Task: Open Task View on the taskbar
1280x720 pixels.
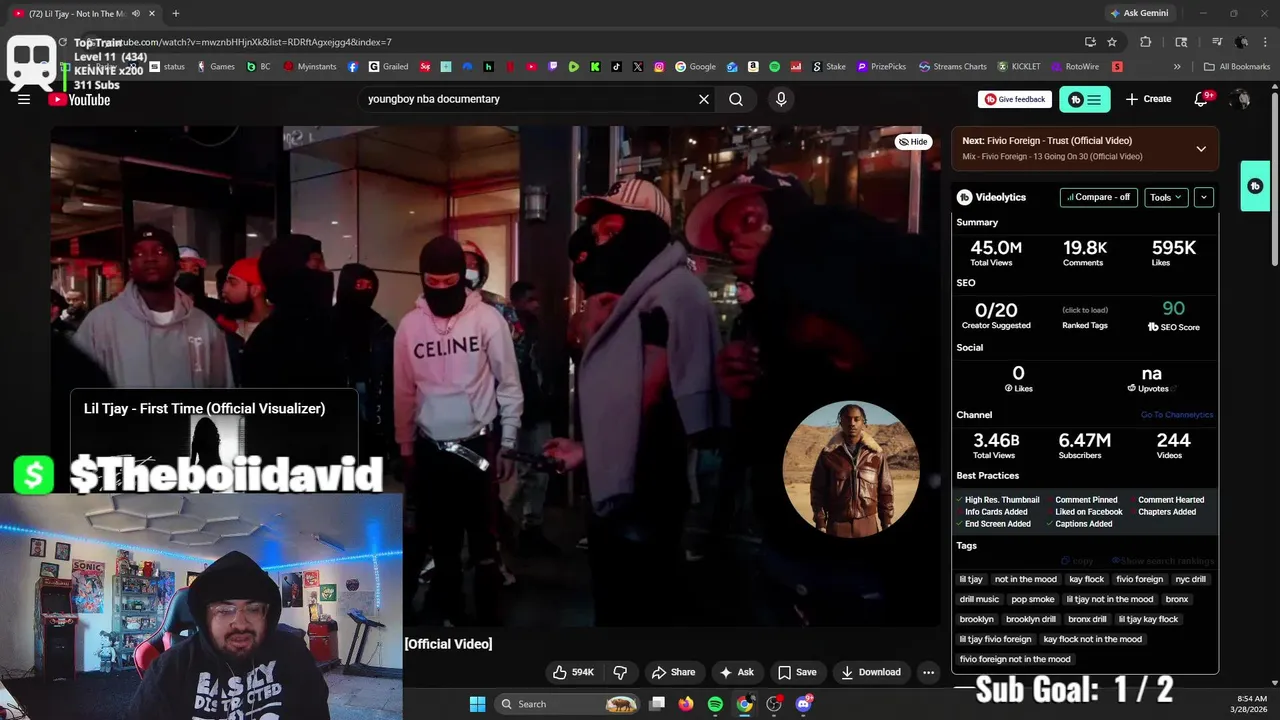Action: (656, 704)
